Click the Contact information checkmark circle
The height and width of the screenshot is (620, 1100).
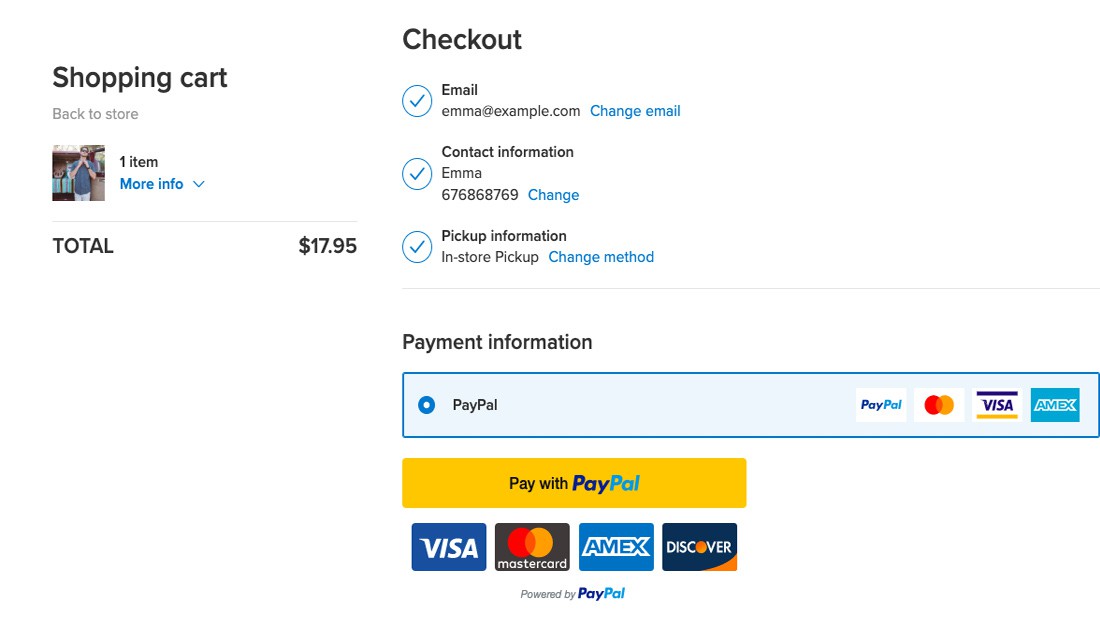417,174
